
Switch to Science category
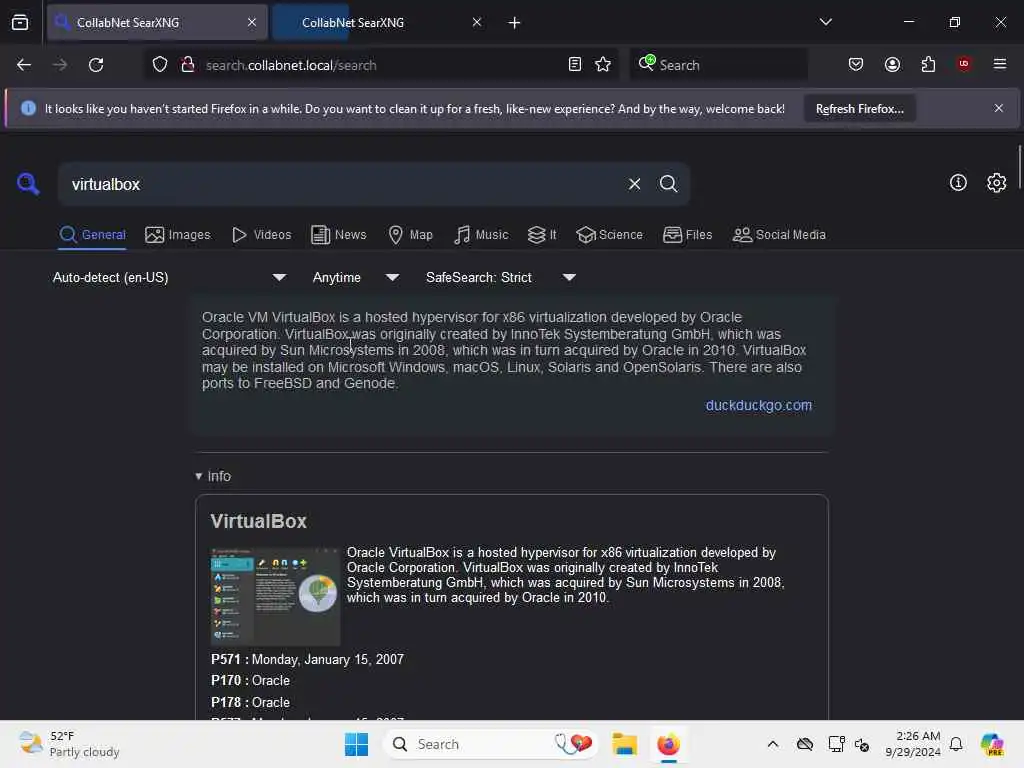click(x=609, y=234)
